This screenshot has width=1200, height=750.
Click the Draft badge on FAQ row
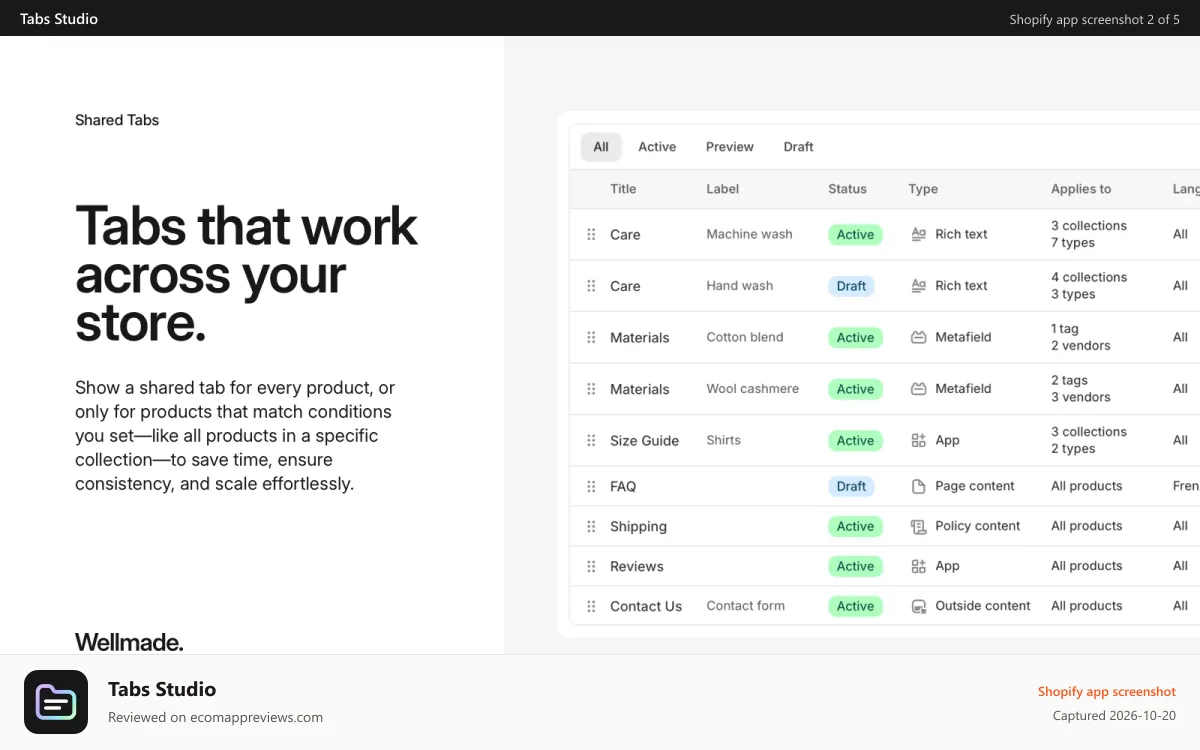pyautogui.click(x=851, y=486)
